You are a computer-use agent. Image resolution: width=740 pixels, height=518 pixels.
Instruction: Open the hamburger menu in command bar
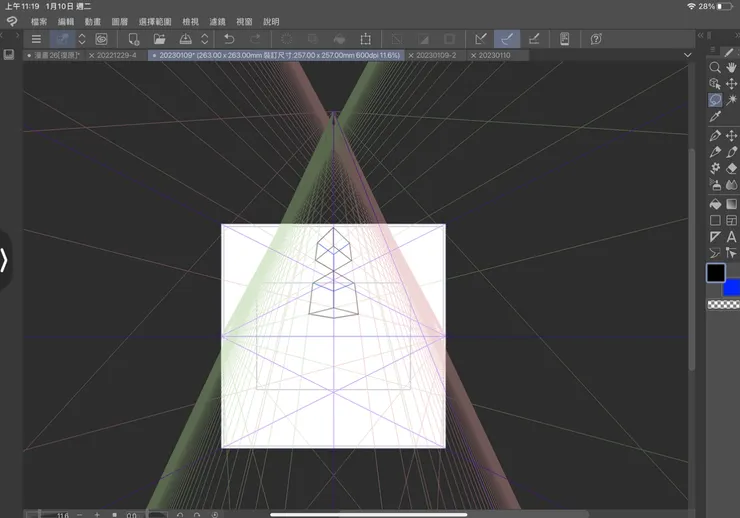tap(36, 39)
